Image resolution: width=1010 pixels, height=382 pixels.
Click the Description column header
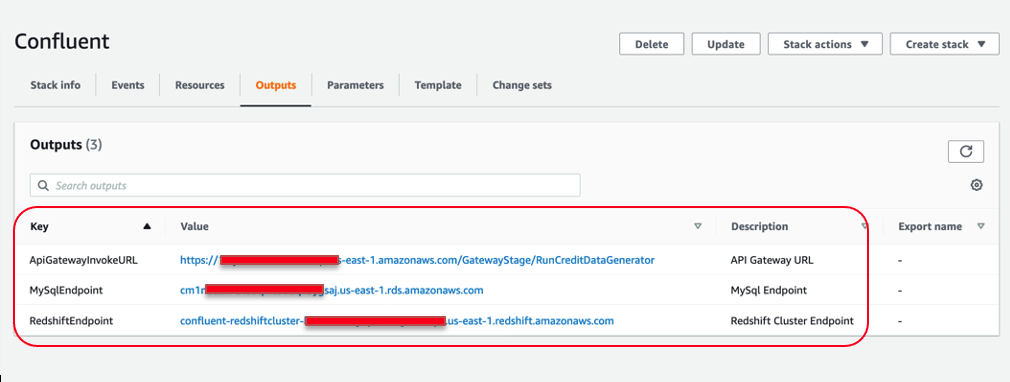click(x=759, y=226)
